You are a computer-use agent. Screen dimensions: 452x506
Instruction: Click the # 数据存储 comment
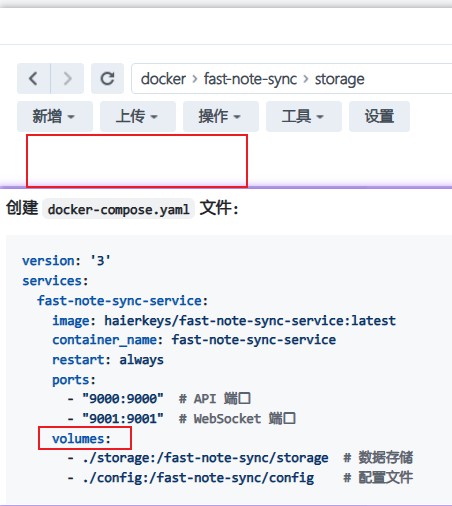coord(378,458)
